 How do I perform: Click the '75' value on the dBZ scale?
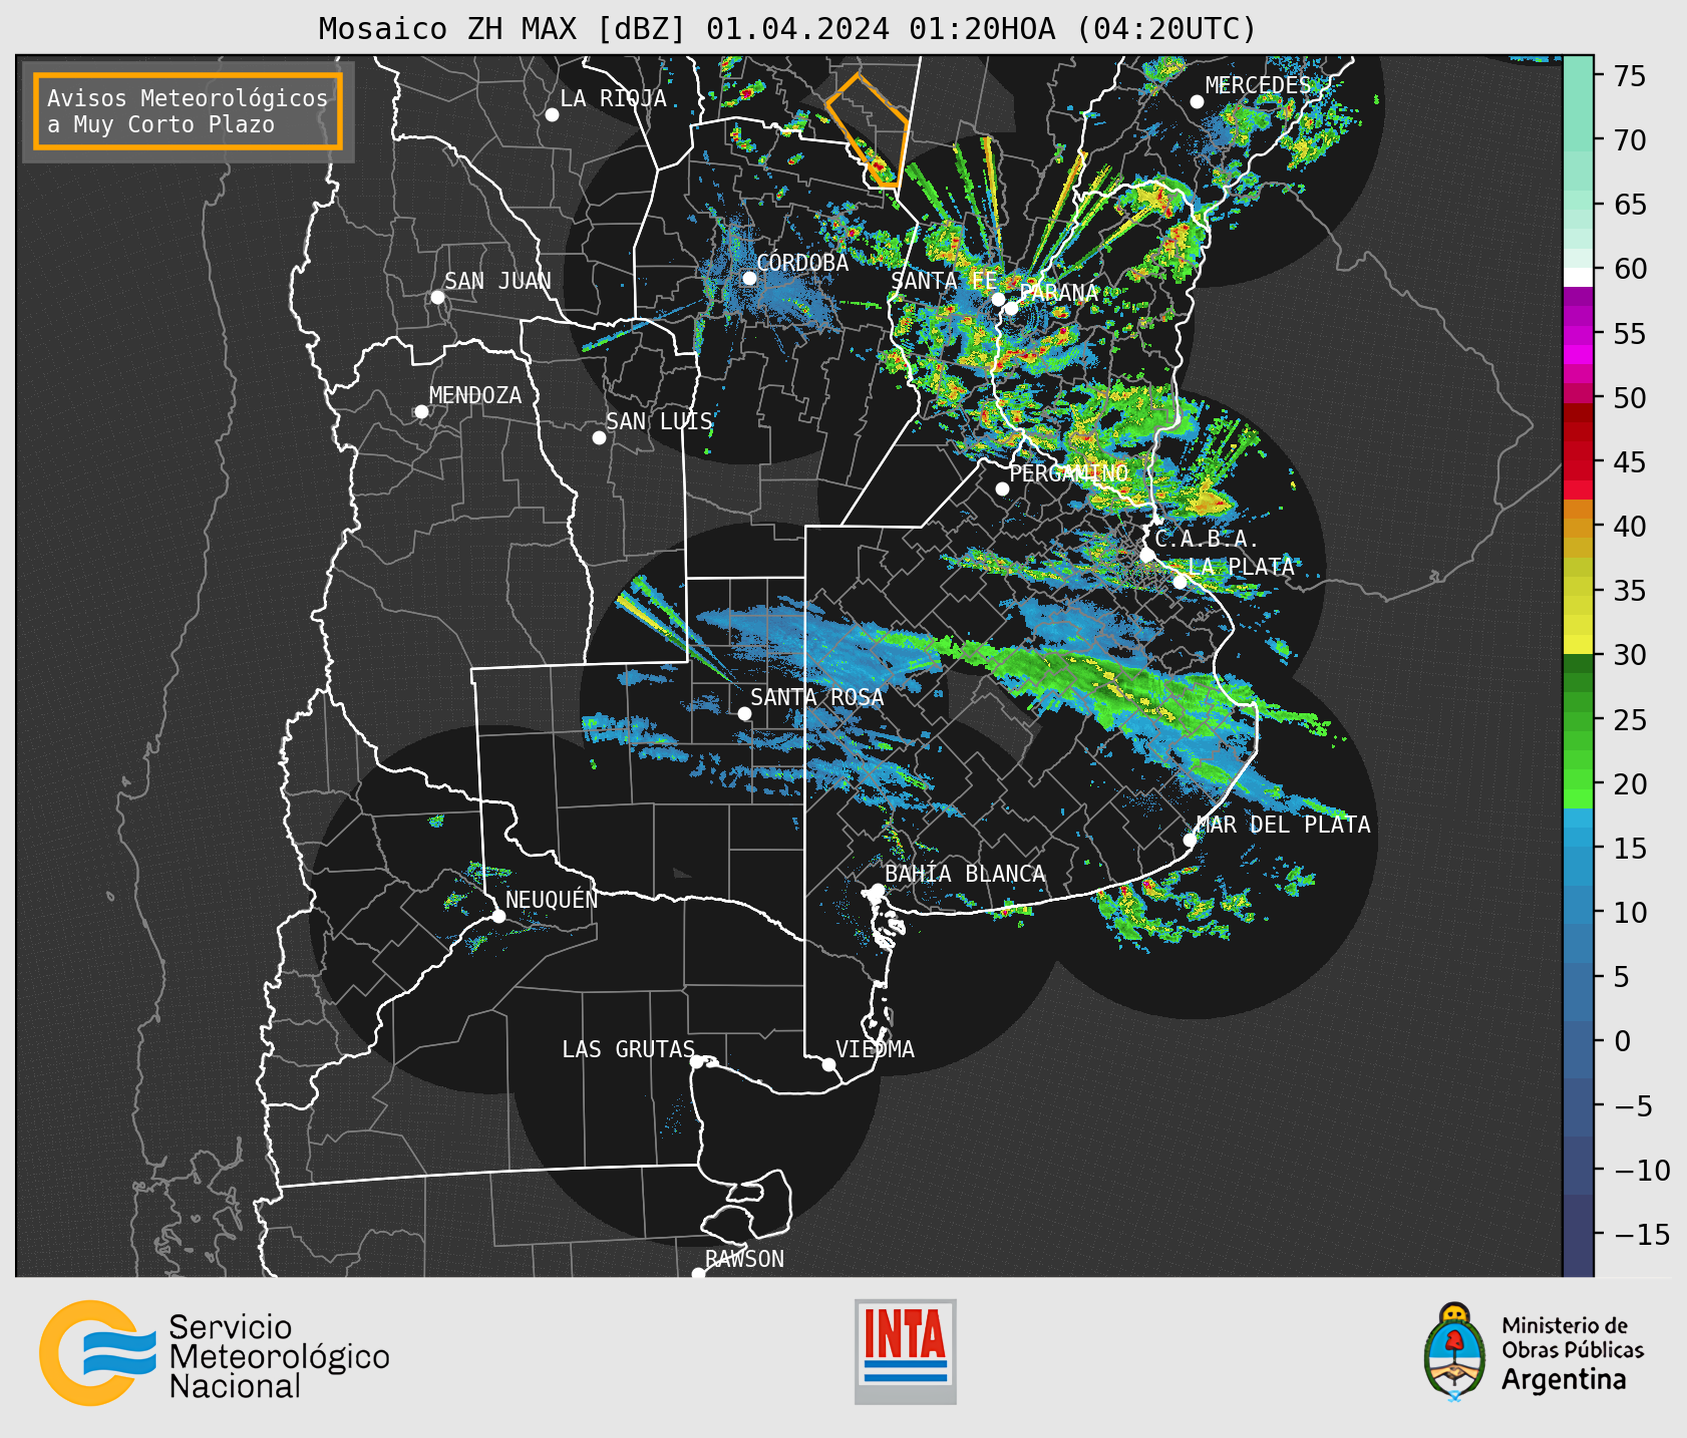tap(1629, 76)
